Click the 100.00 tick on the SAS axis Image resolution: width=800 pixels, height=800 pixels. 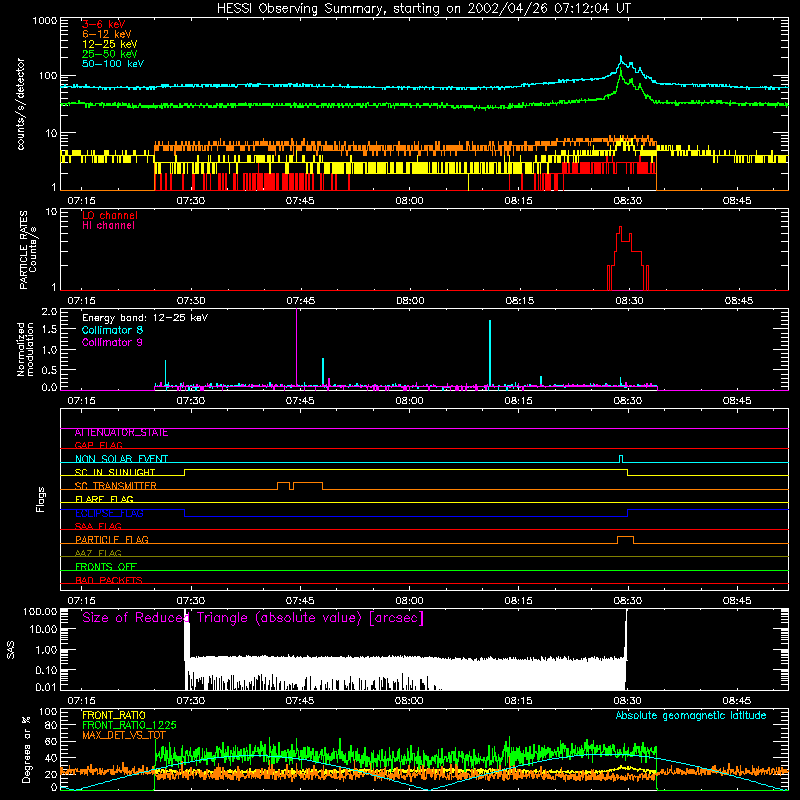point(40,612)
